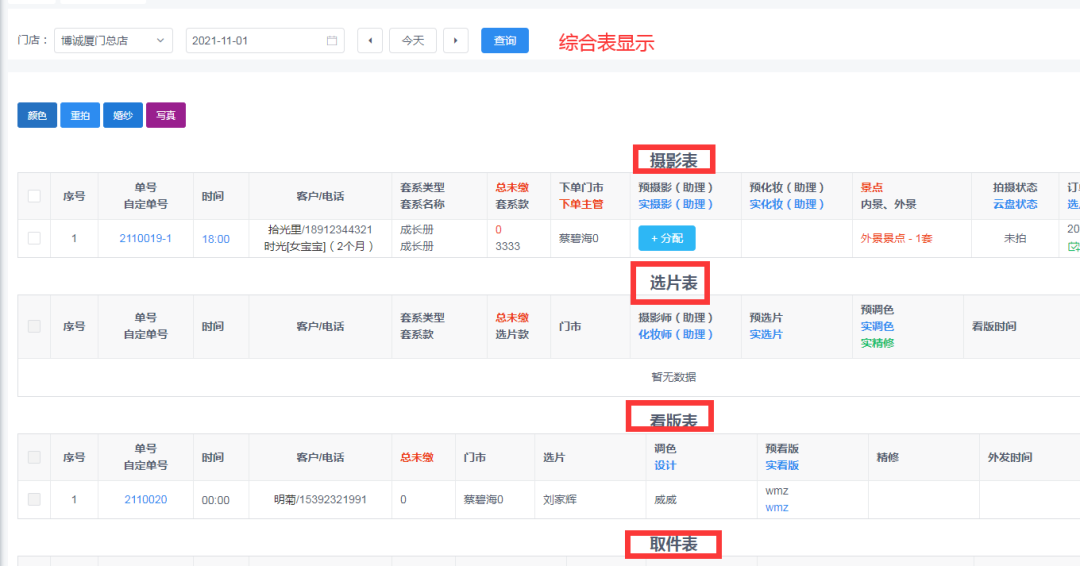Click the 颜色 button
This screenshot has width=1080, height=566.
coord(37,115)
